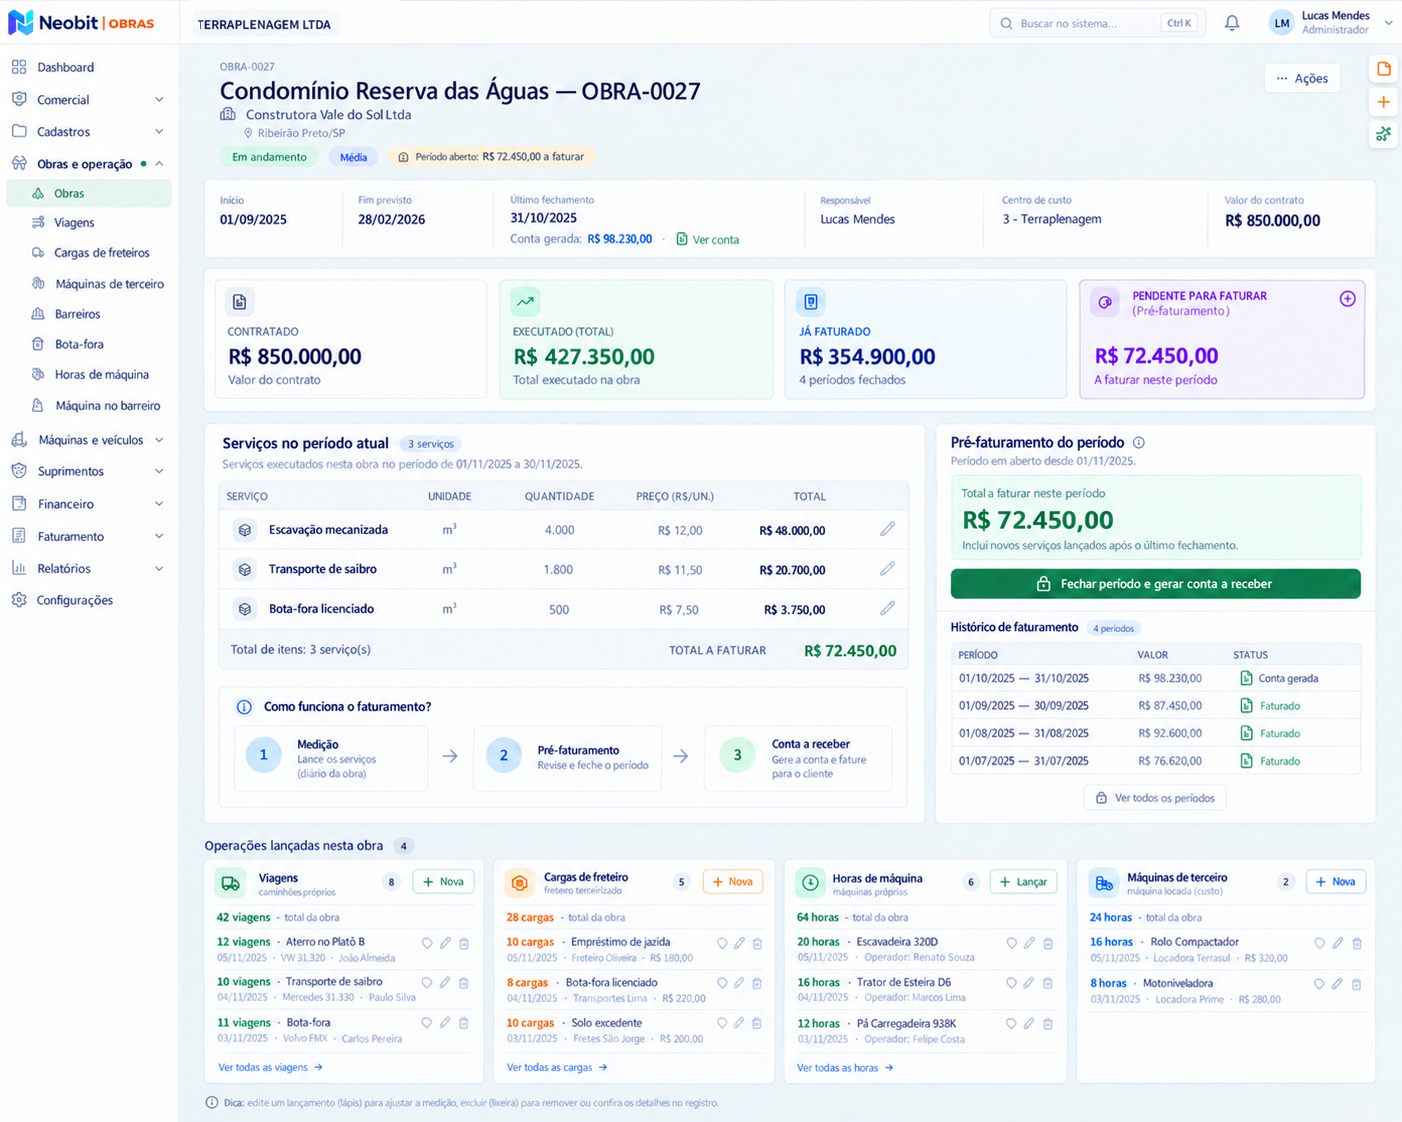Edit the Motoniveladora rental entry
Viewport: 1402px width, 1122px height.
coord(1337,984)
